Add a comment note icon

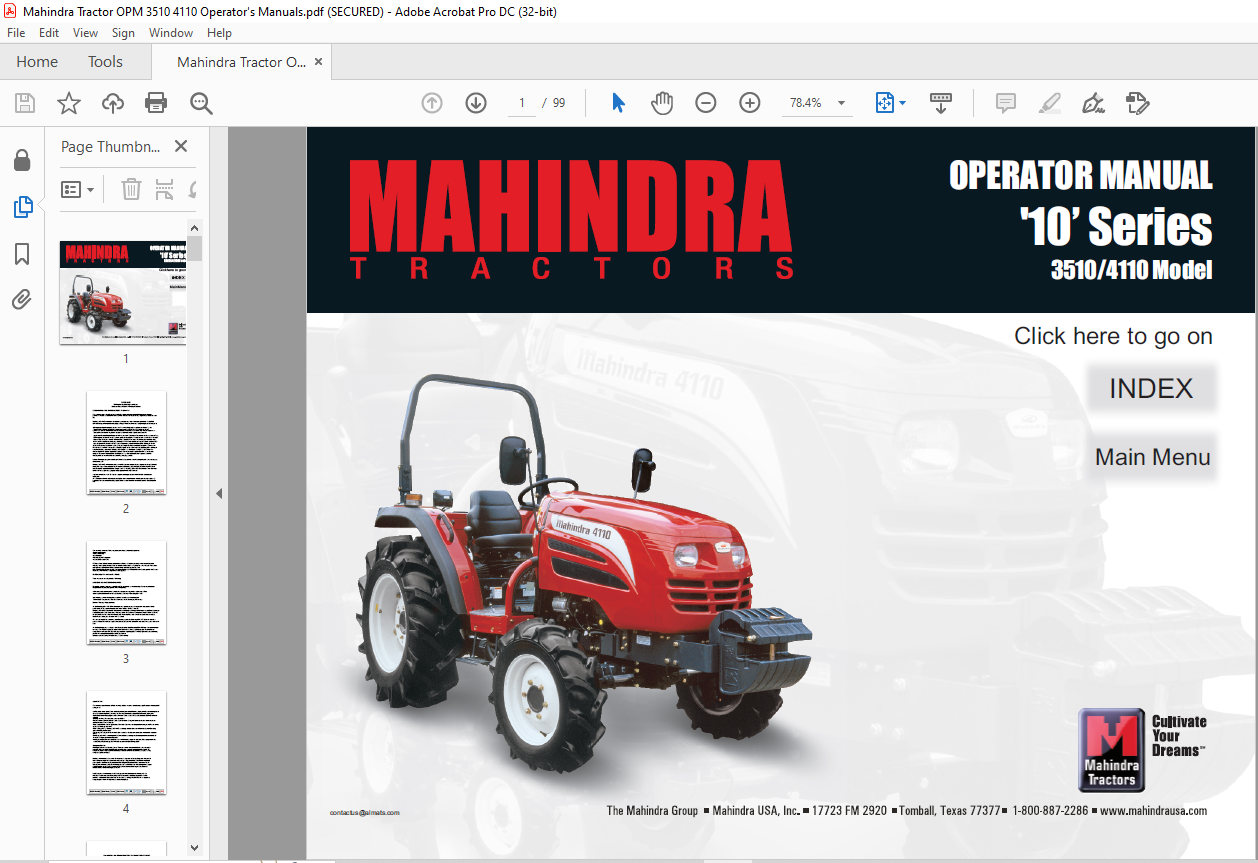click(1005, 103)
